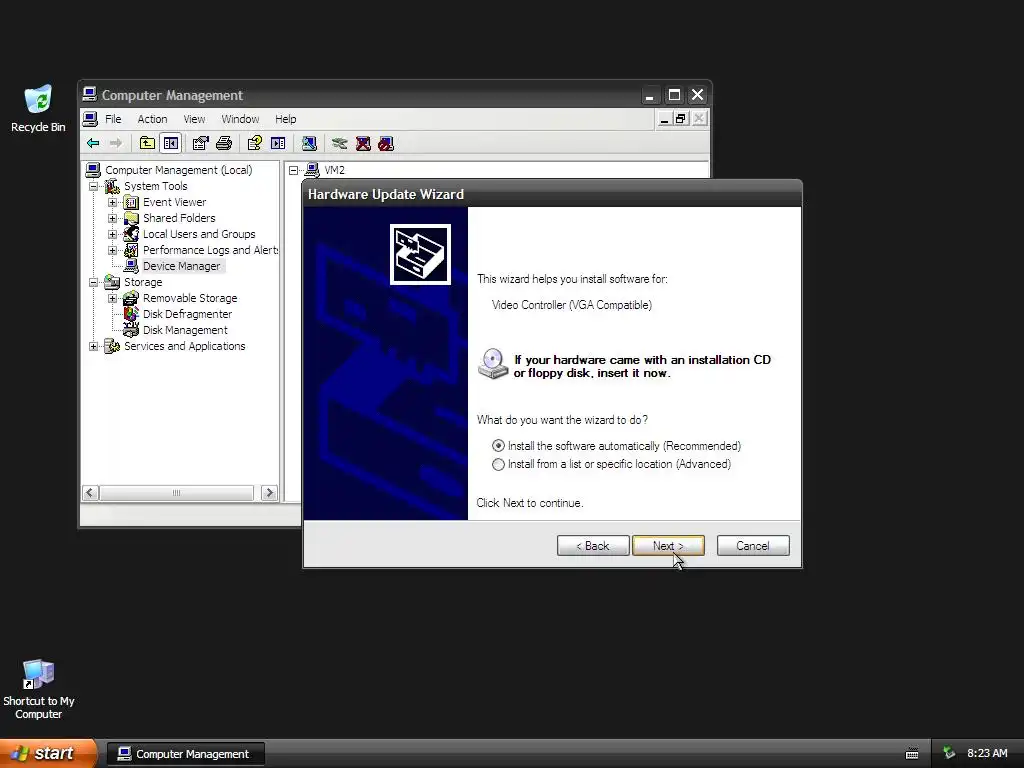1024x768 pixels.
Task: Click the tree scrollbar left arrow
Action: click(91, 493)
